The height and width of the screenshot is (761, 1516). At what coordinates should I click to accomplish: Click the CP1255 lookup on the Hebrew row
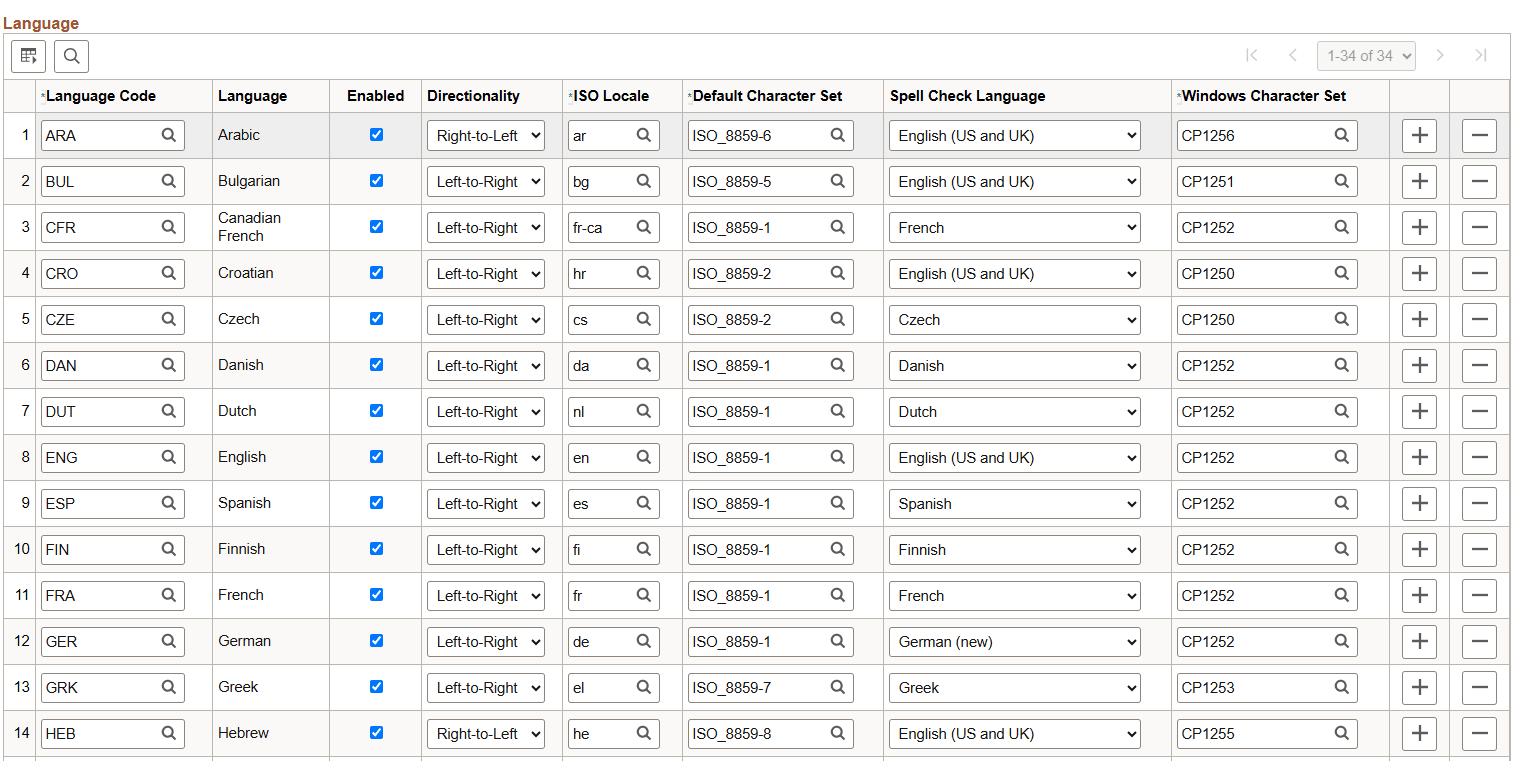(1342, 733)
